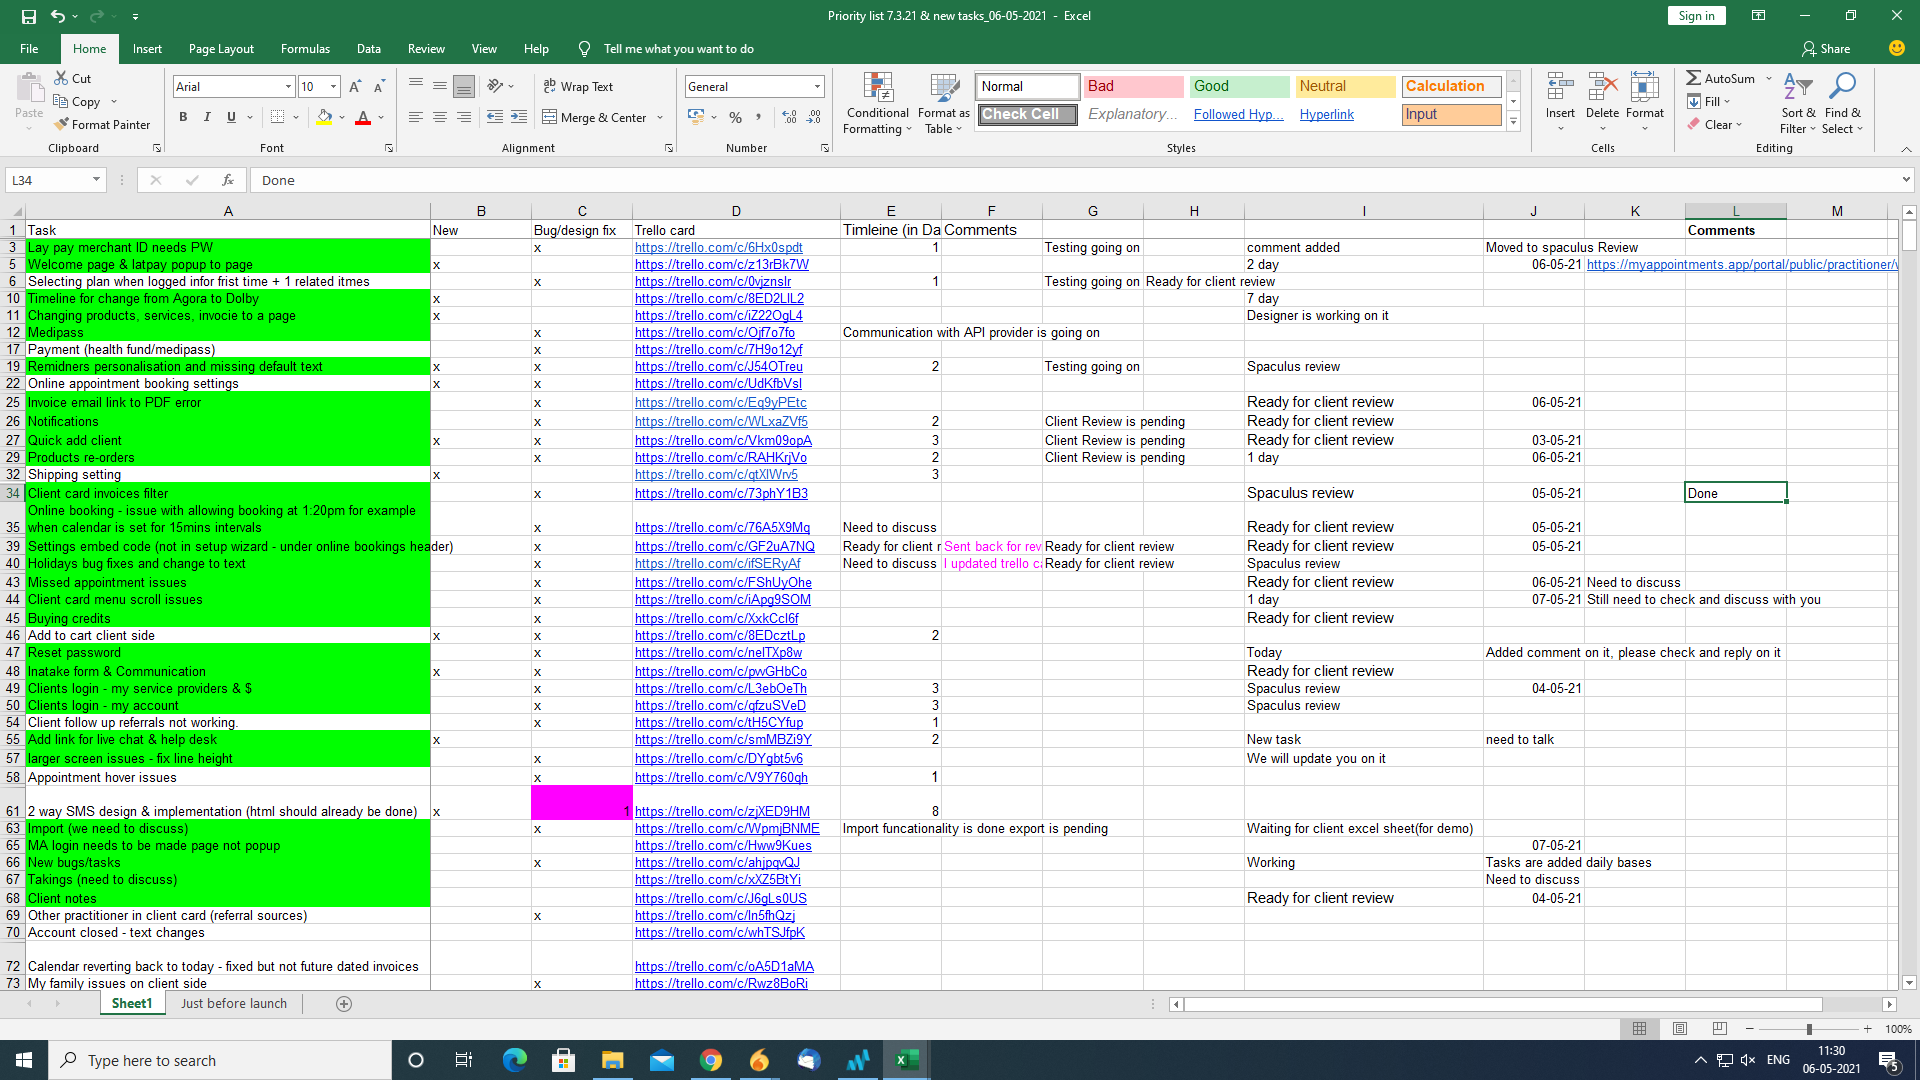Click the Sign in button

(1696, 15)
